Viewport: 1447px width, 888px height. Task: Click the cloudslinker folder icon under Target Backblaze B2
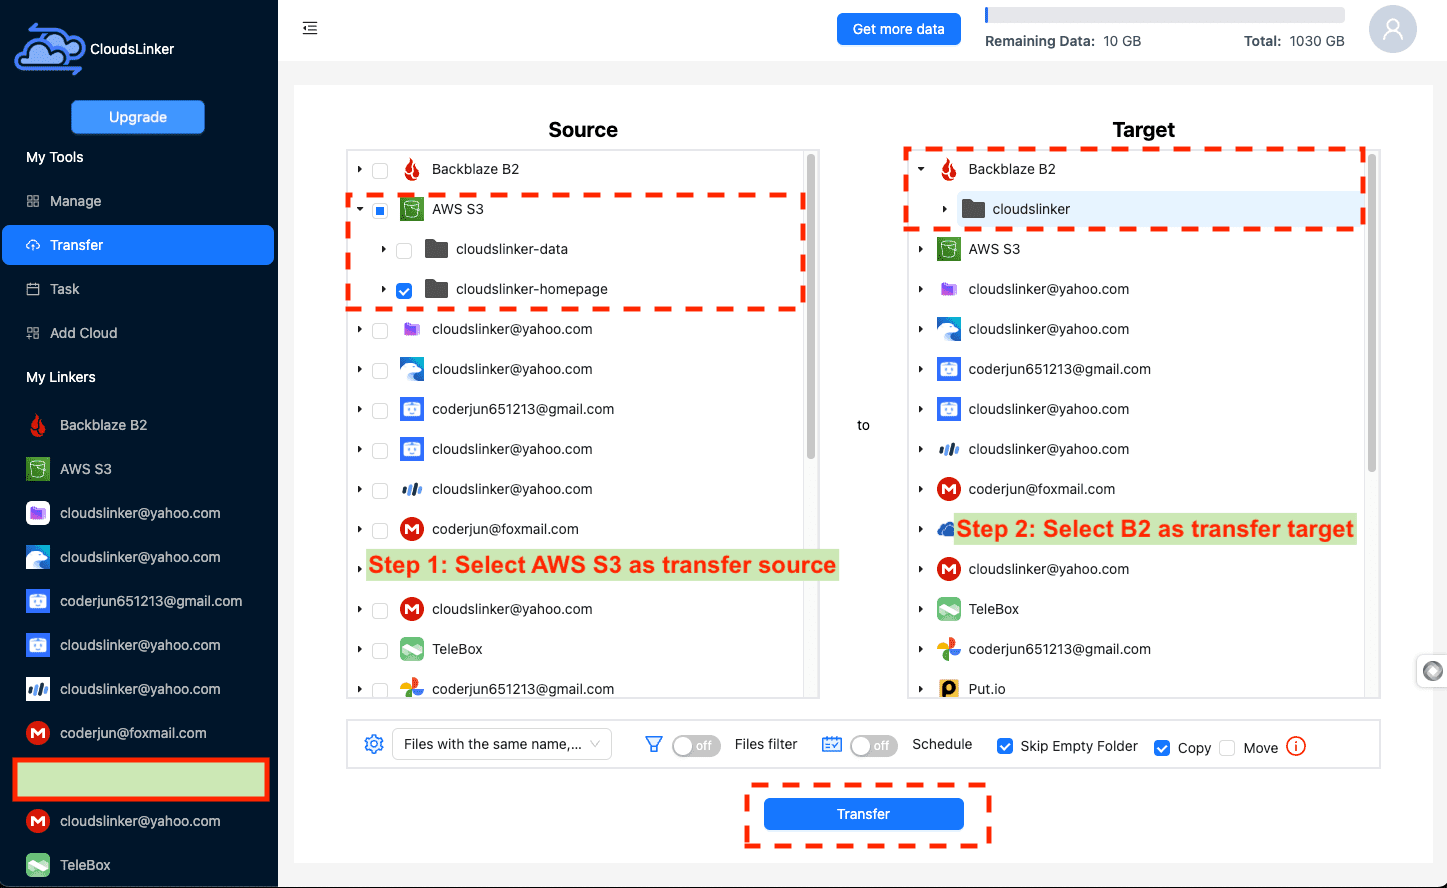pyautogui.click(x=974, y=209)
